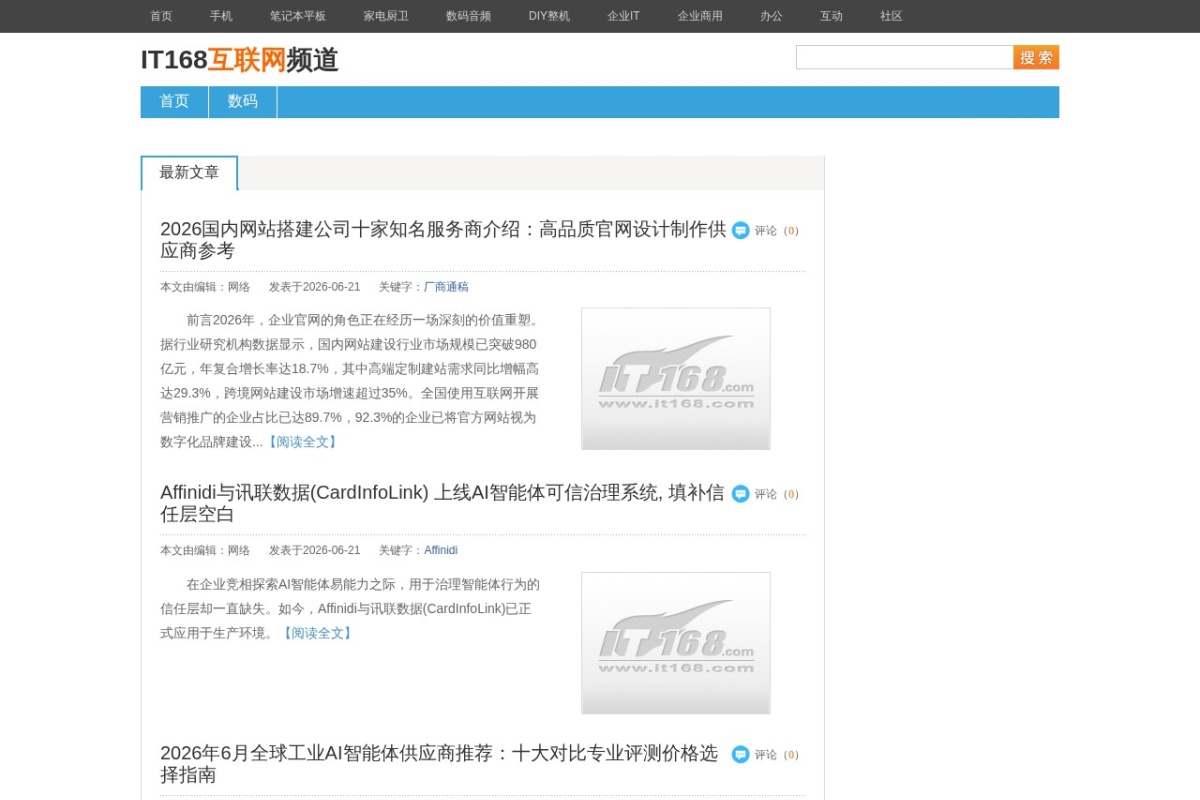Click keyword link Affinidi
1200x800 pixels.
click(441, 550)
